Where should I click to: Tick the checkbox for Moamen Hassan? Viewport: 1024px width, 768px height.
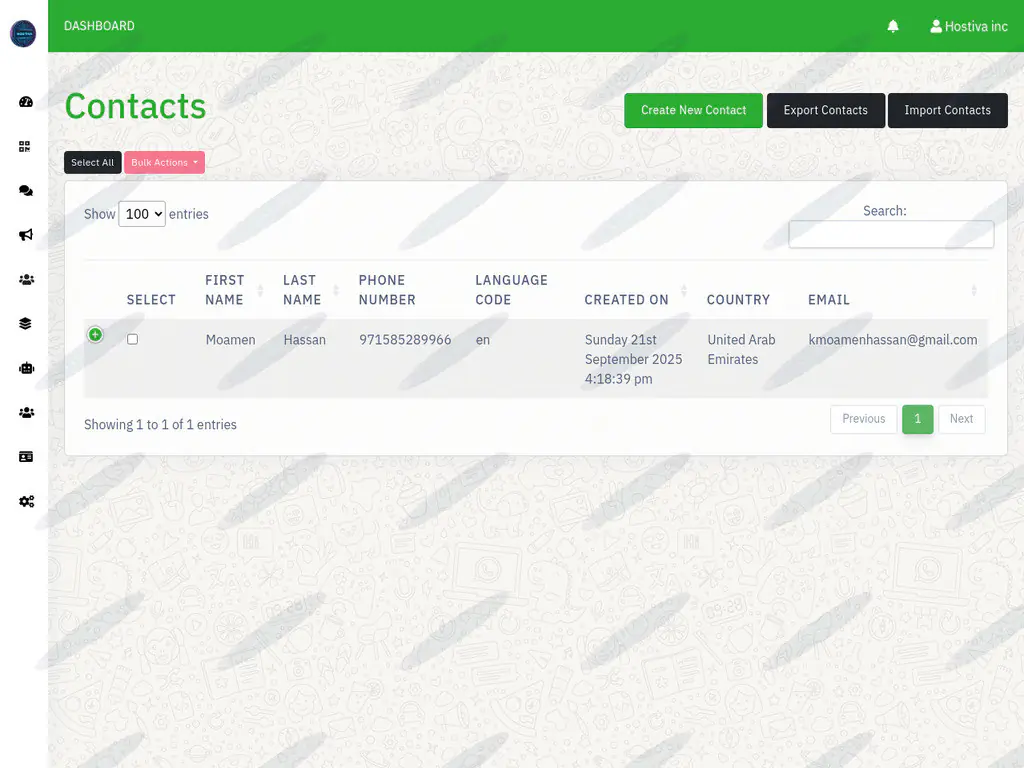[x=132, y=340]
